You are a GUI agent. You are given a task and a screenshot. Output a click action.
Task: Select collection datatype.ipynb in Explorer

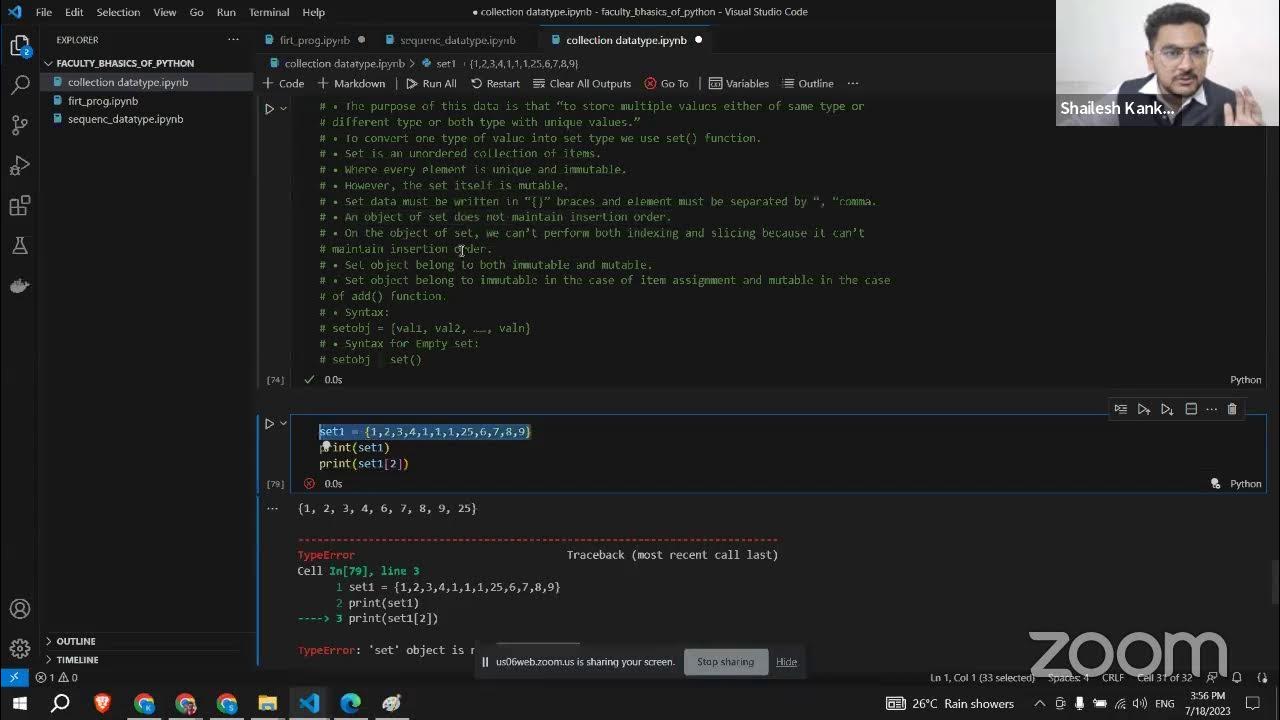pyautogui.click(x=146, y=82)
